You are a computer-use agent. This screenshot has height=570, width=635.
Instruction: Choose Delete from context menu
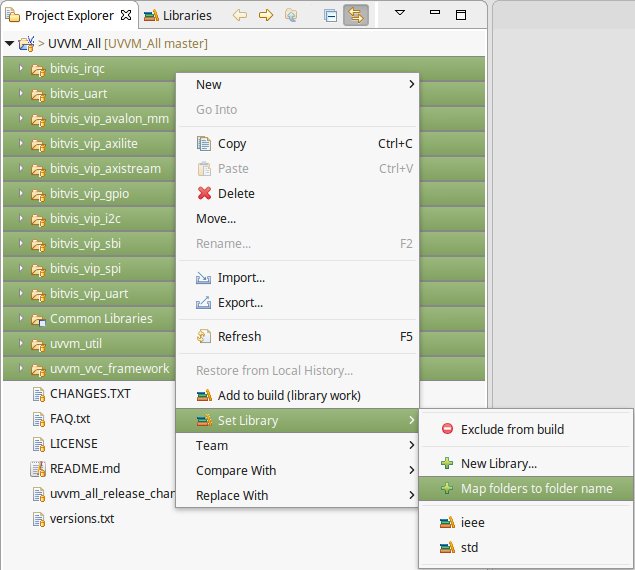click(297, 193)
